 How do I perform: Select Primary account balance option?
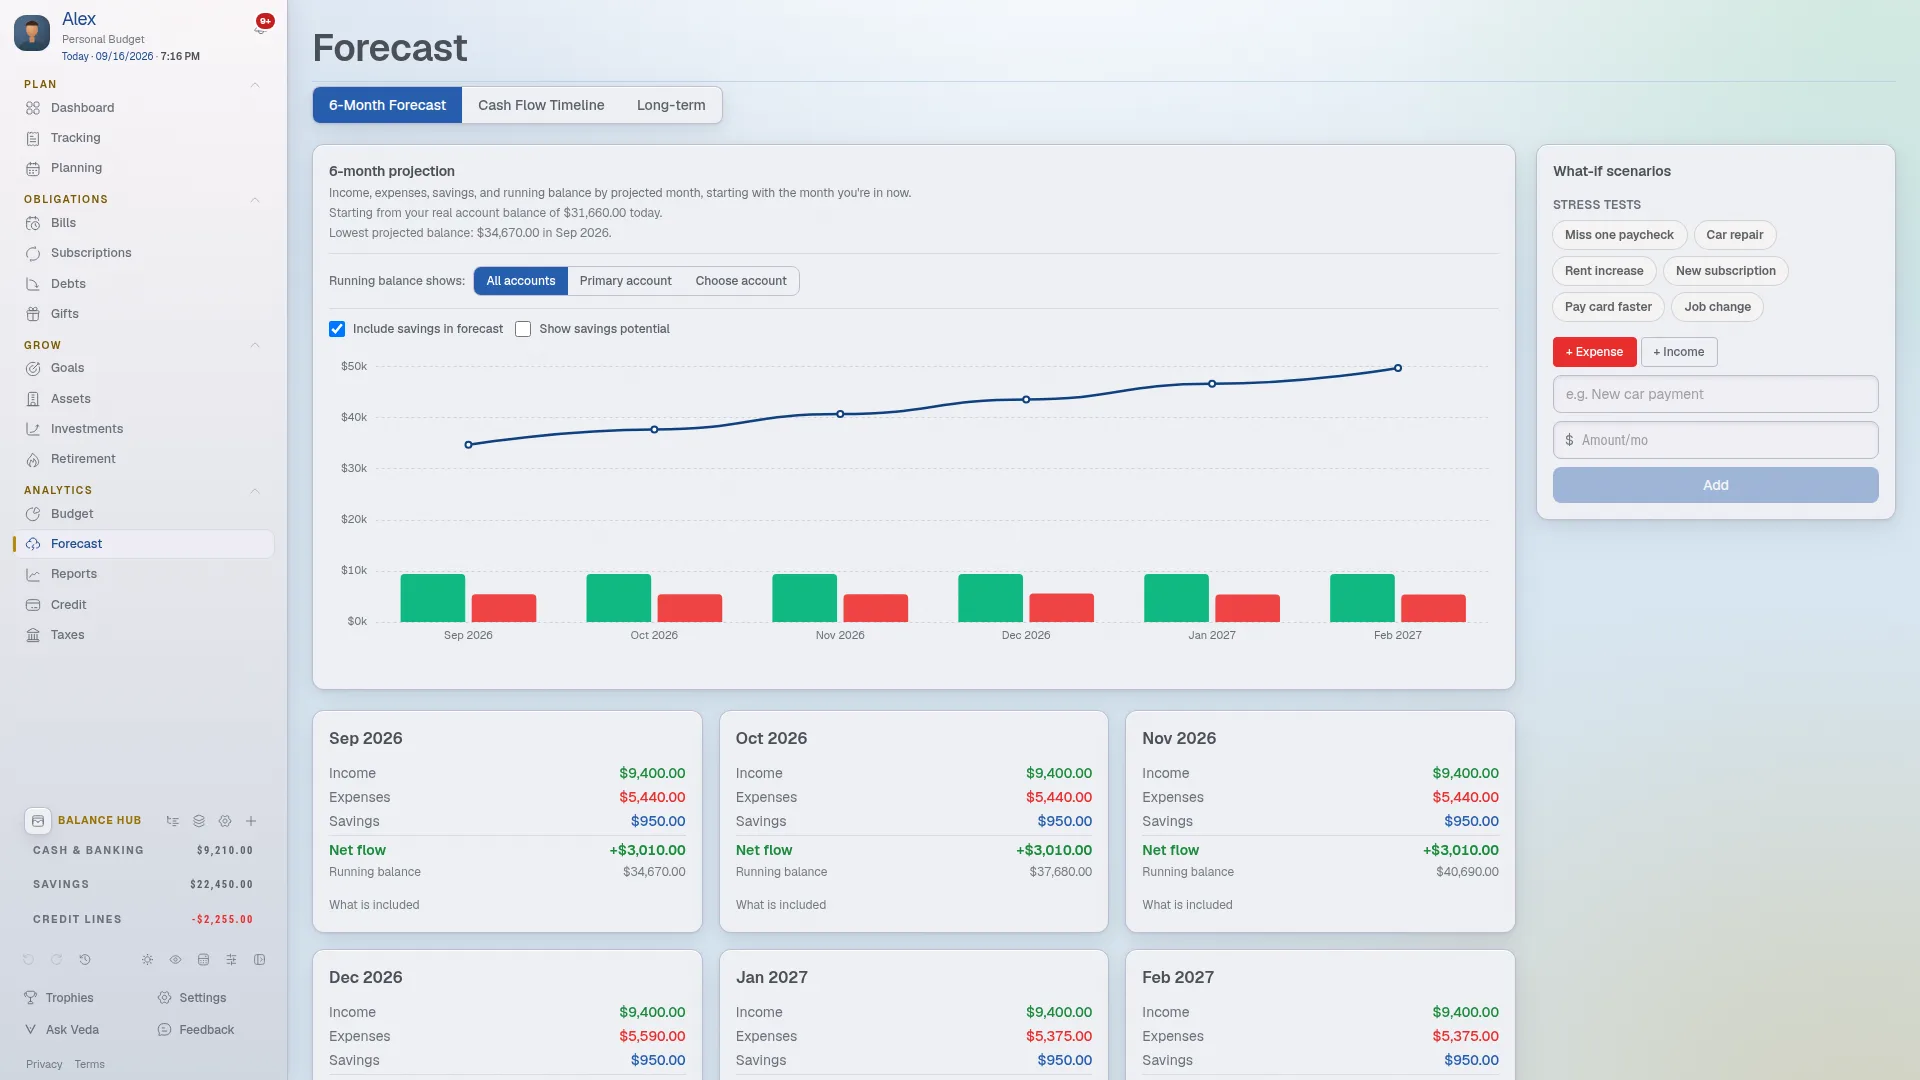(625, 281)
